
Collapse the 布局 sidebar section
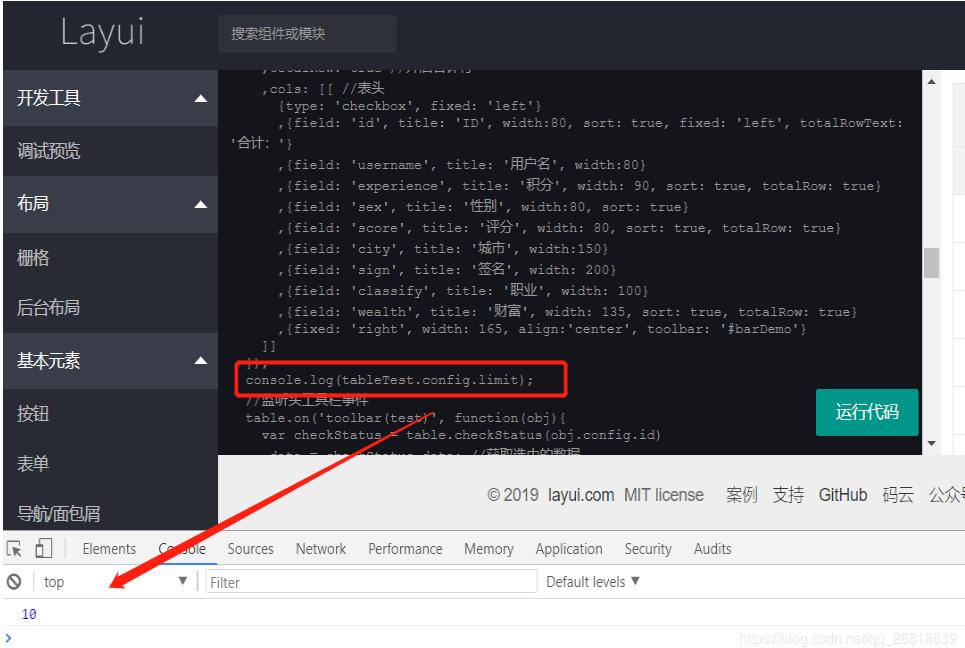[x=111, y=204]
